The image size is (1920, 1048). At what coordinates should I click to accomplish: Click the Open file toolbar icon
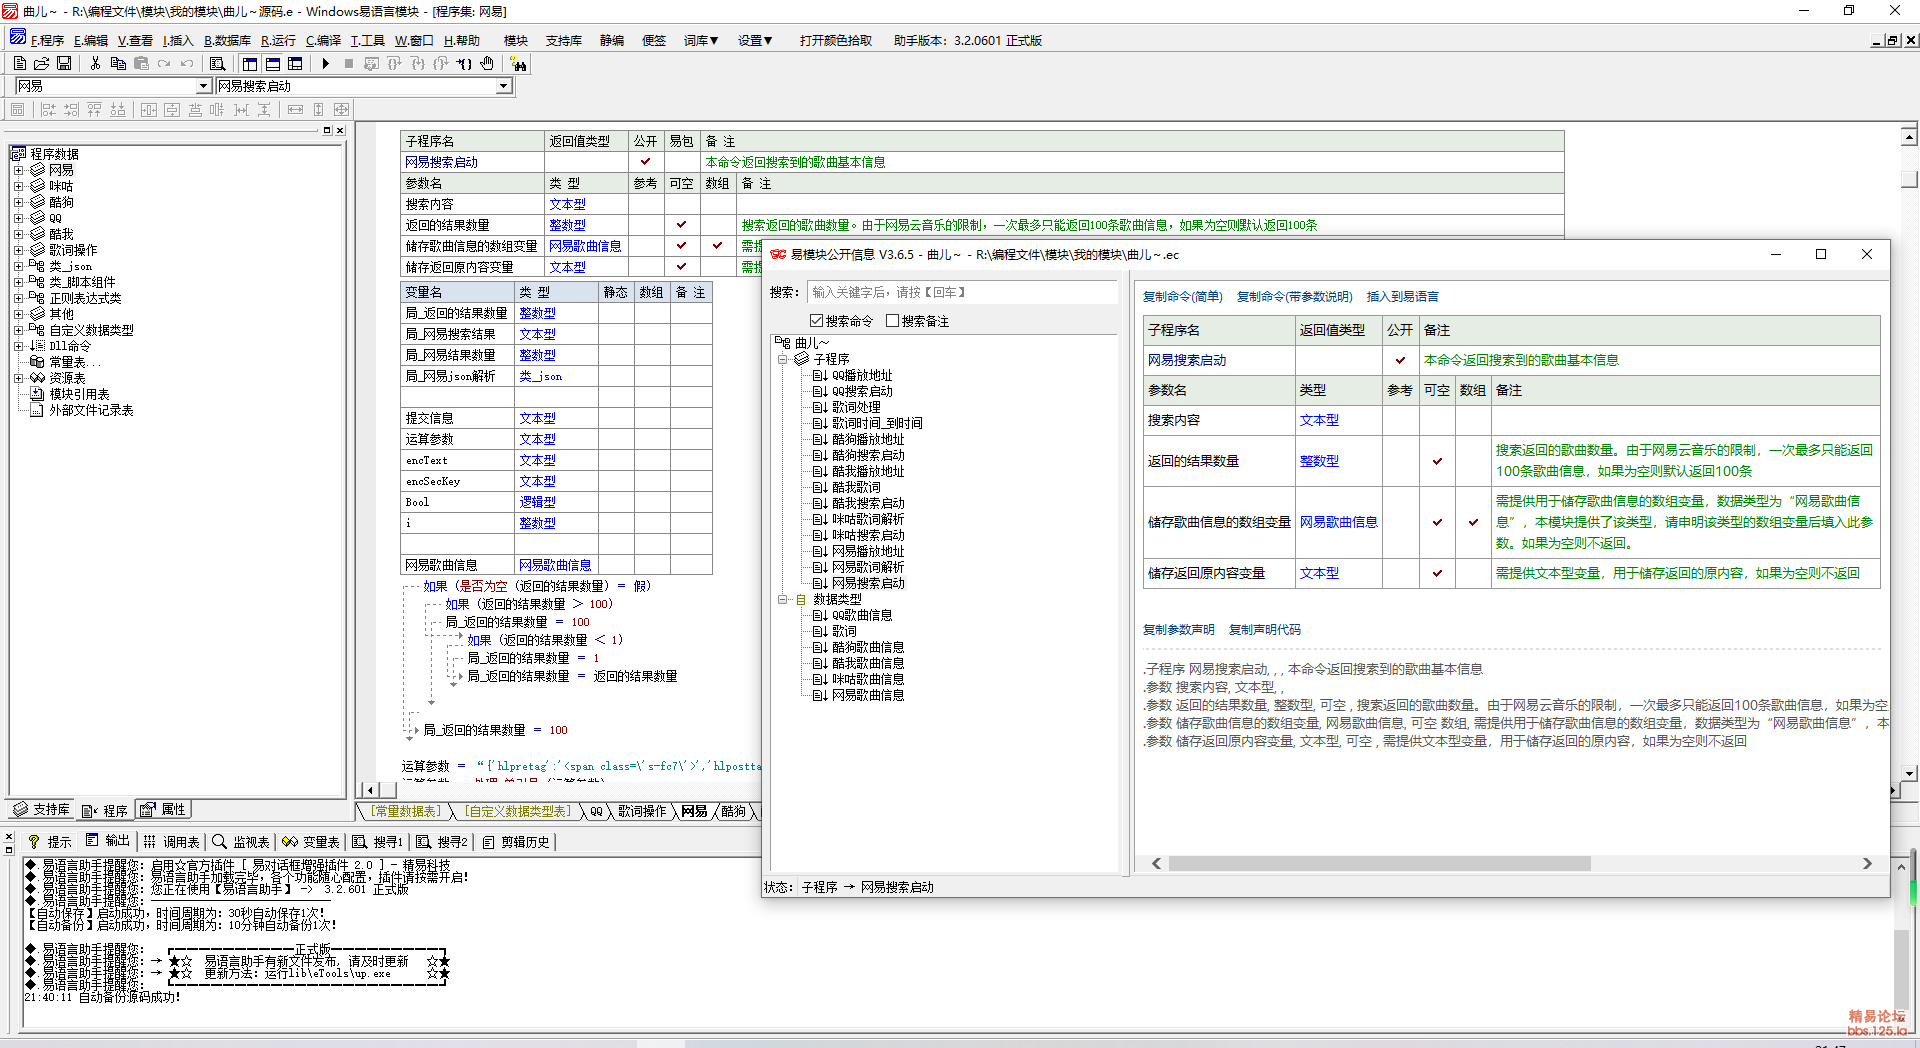[x=42, y=63]
